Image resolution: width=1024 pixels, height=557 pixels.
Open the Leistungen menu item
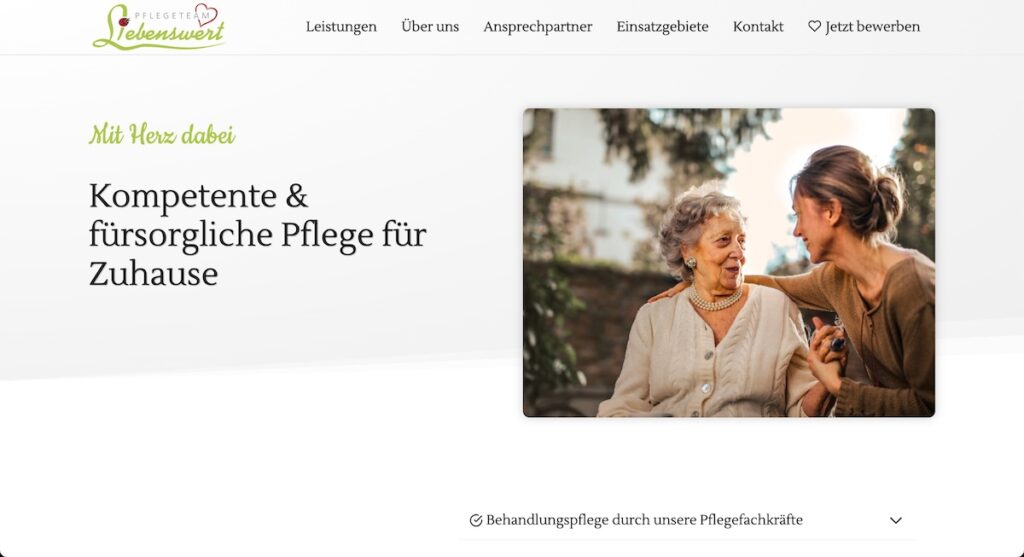pos(341,27)
